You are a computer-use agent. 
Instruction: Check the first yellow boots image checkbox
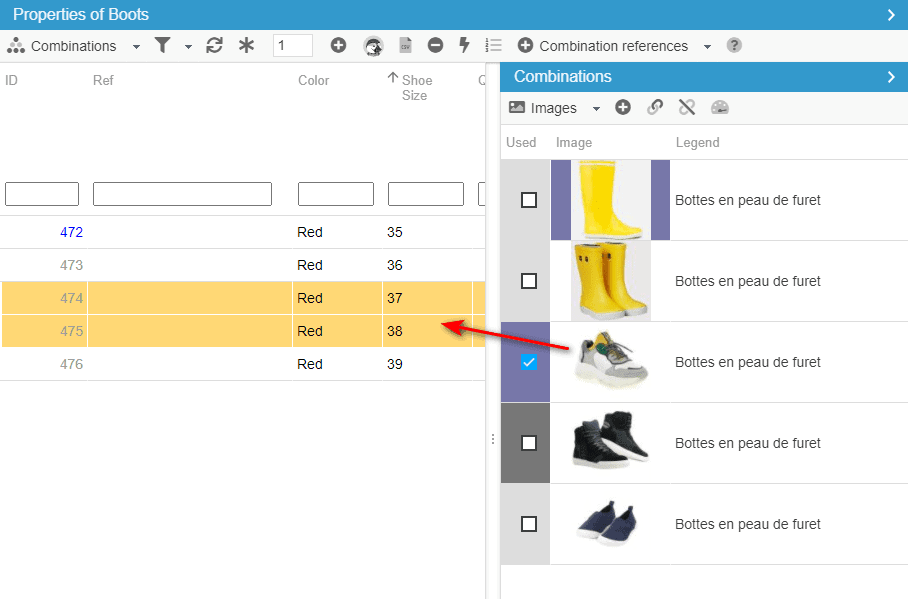point(529,200)
